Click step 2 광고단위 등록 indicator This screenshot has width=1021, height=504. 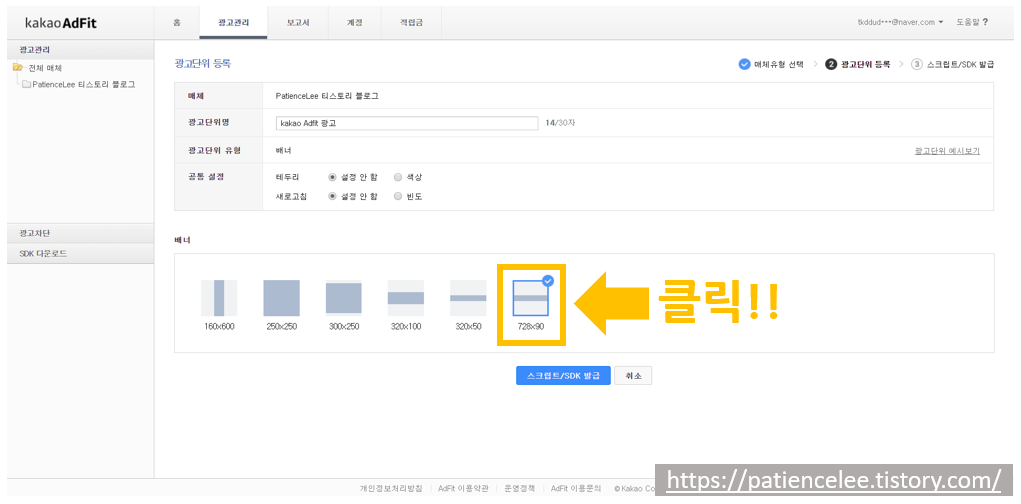click(x=858, y=64)
